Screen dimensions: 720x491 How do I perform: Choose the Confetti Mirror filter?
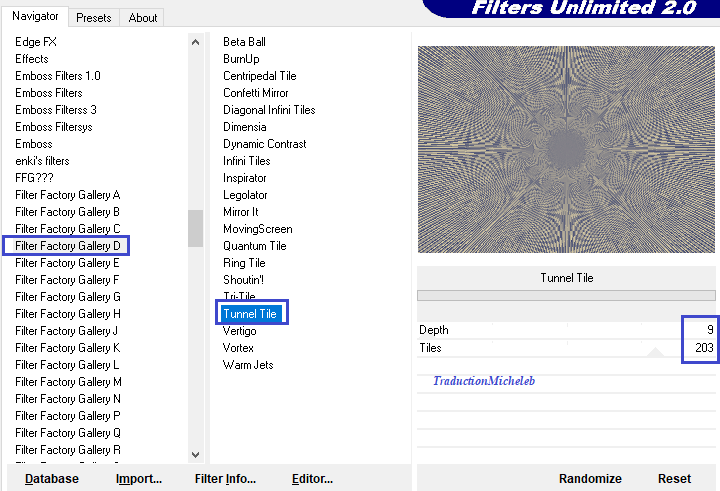pos(256,93)
